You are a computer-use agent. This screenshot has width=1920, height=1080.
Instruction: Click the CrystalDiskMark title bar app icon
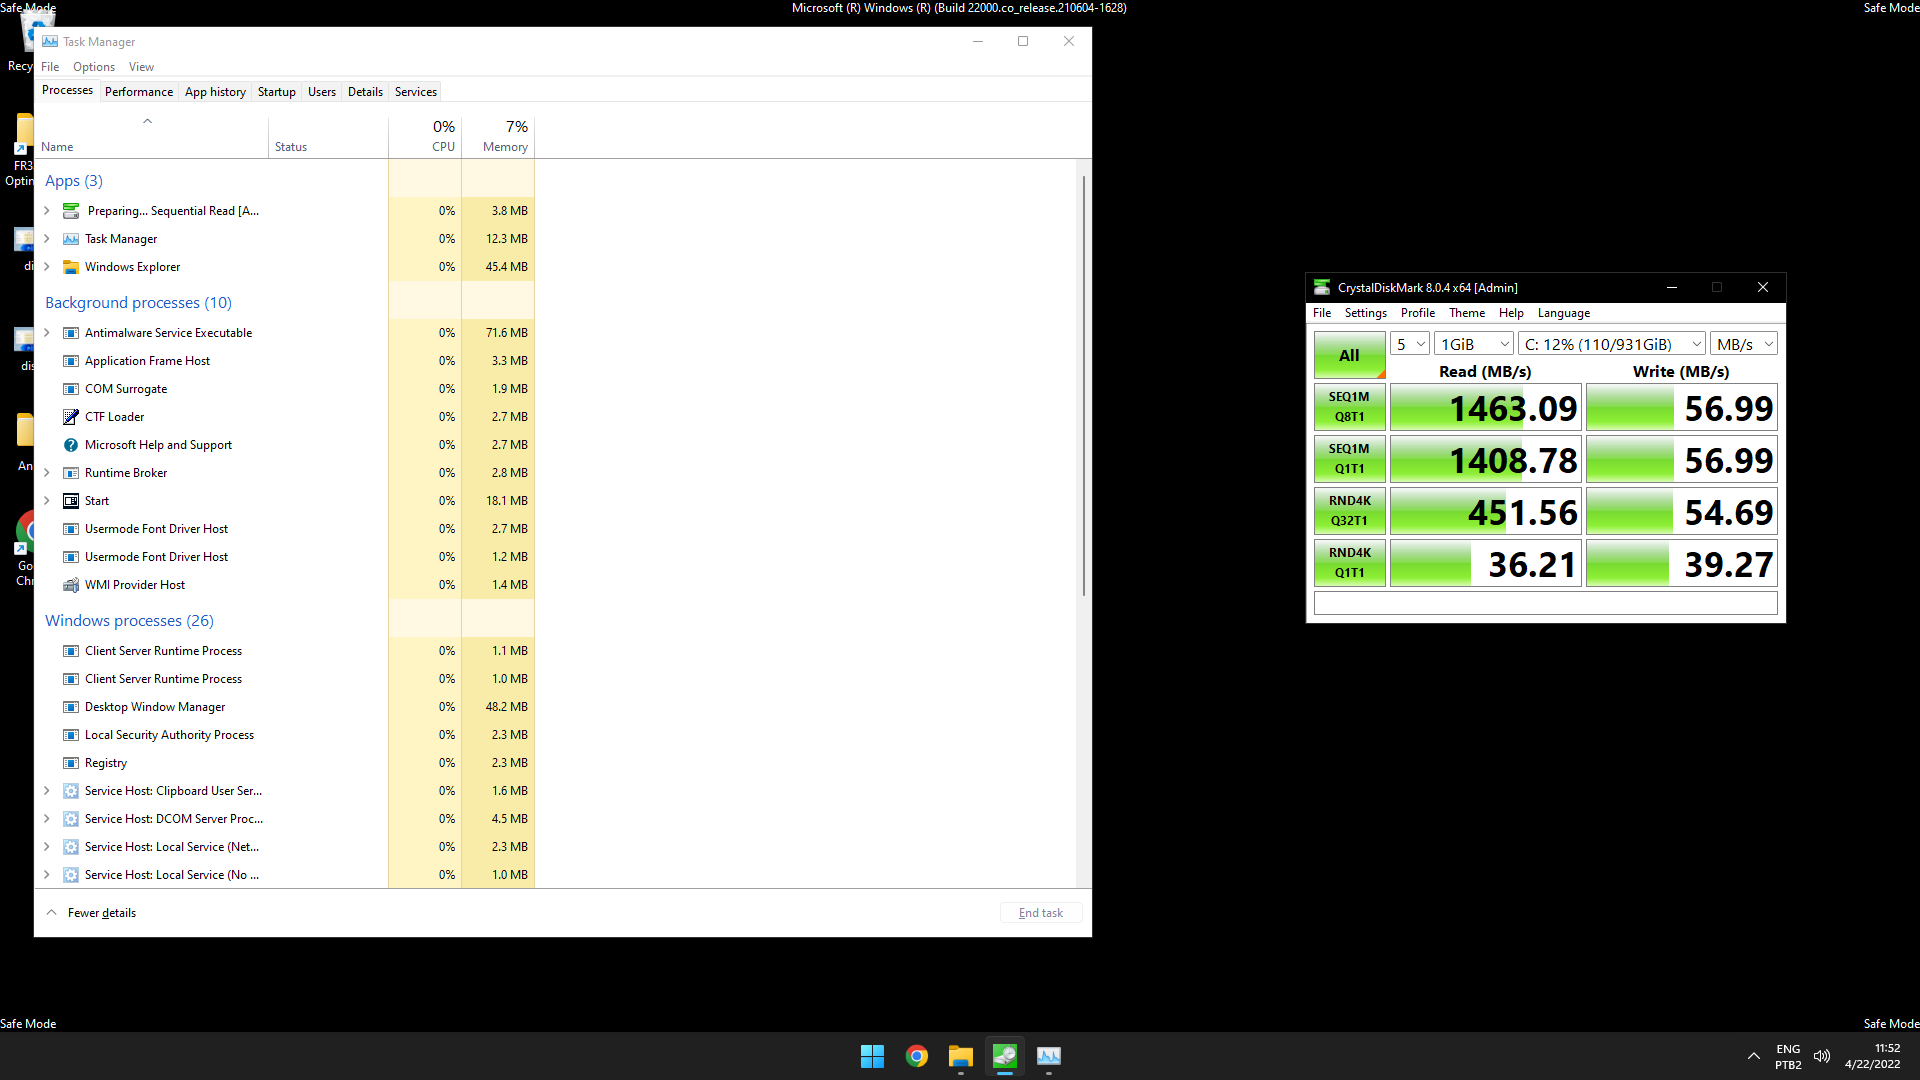[1322, 287]
